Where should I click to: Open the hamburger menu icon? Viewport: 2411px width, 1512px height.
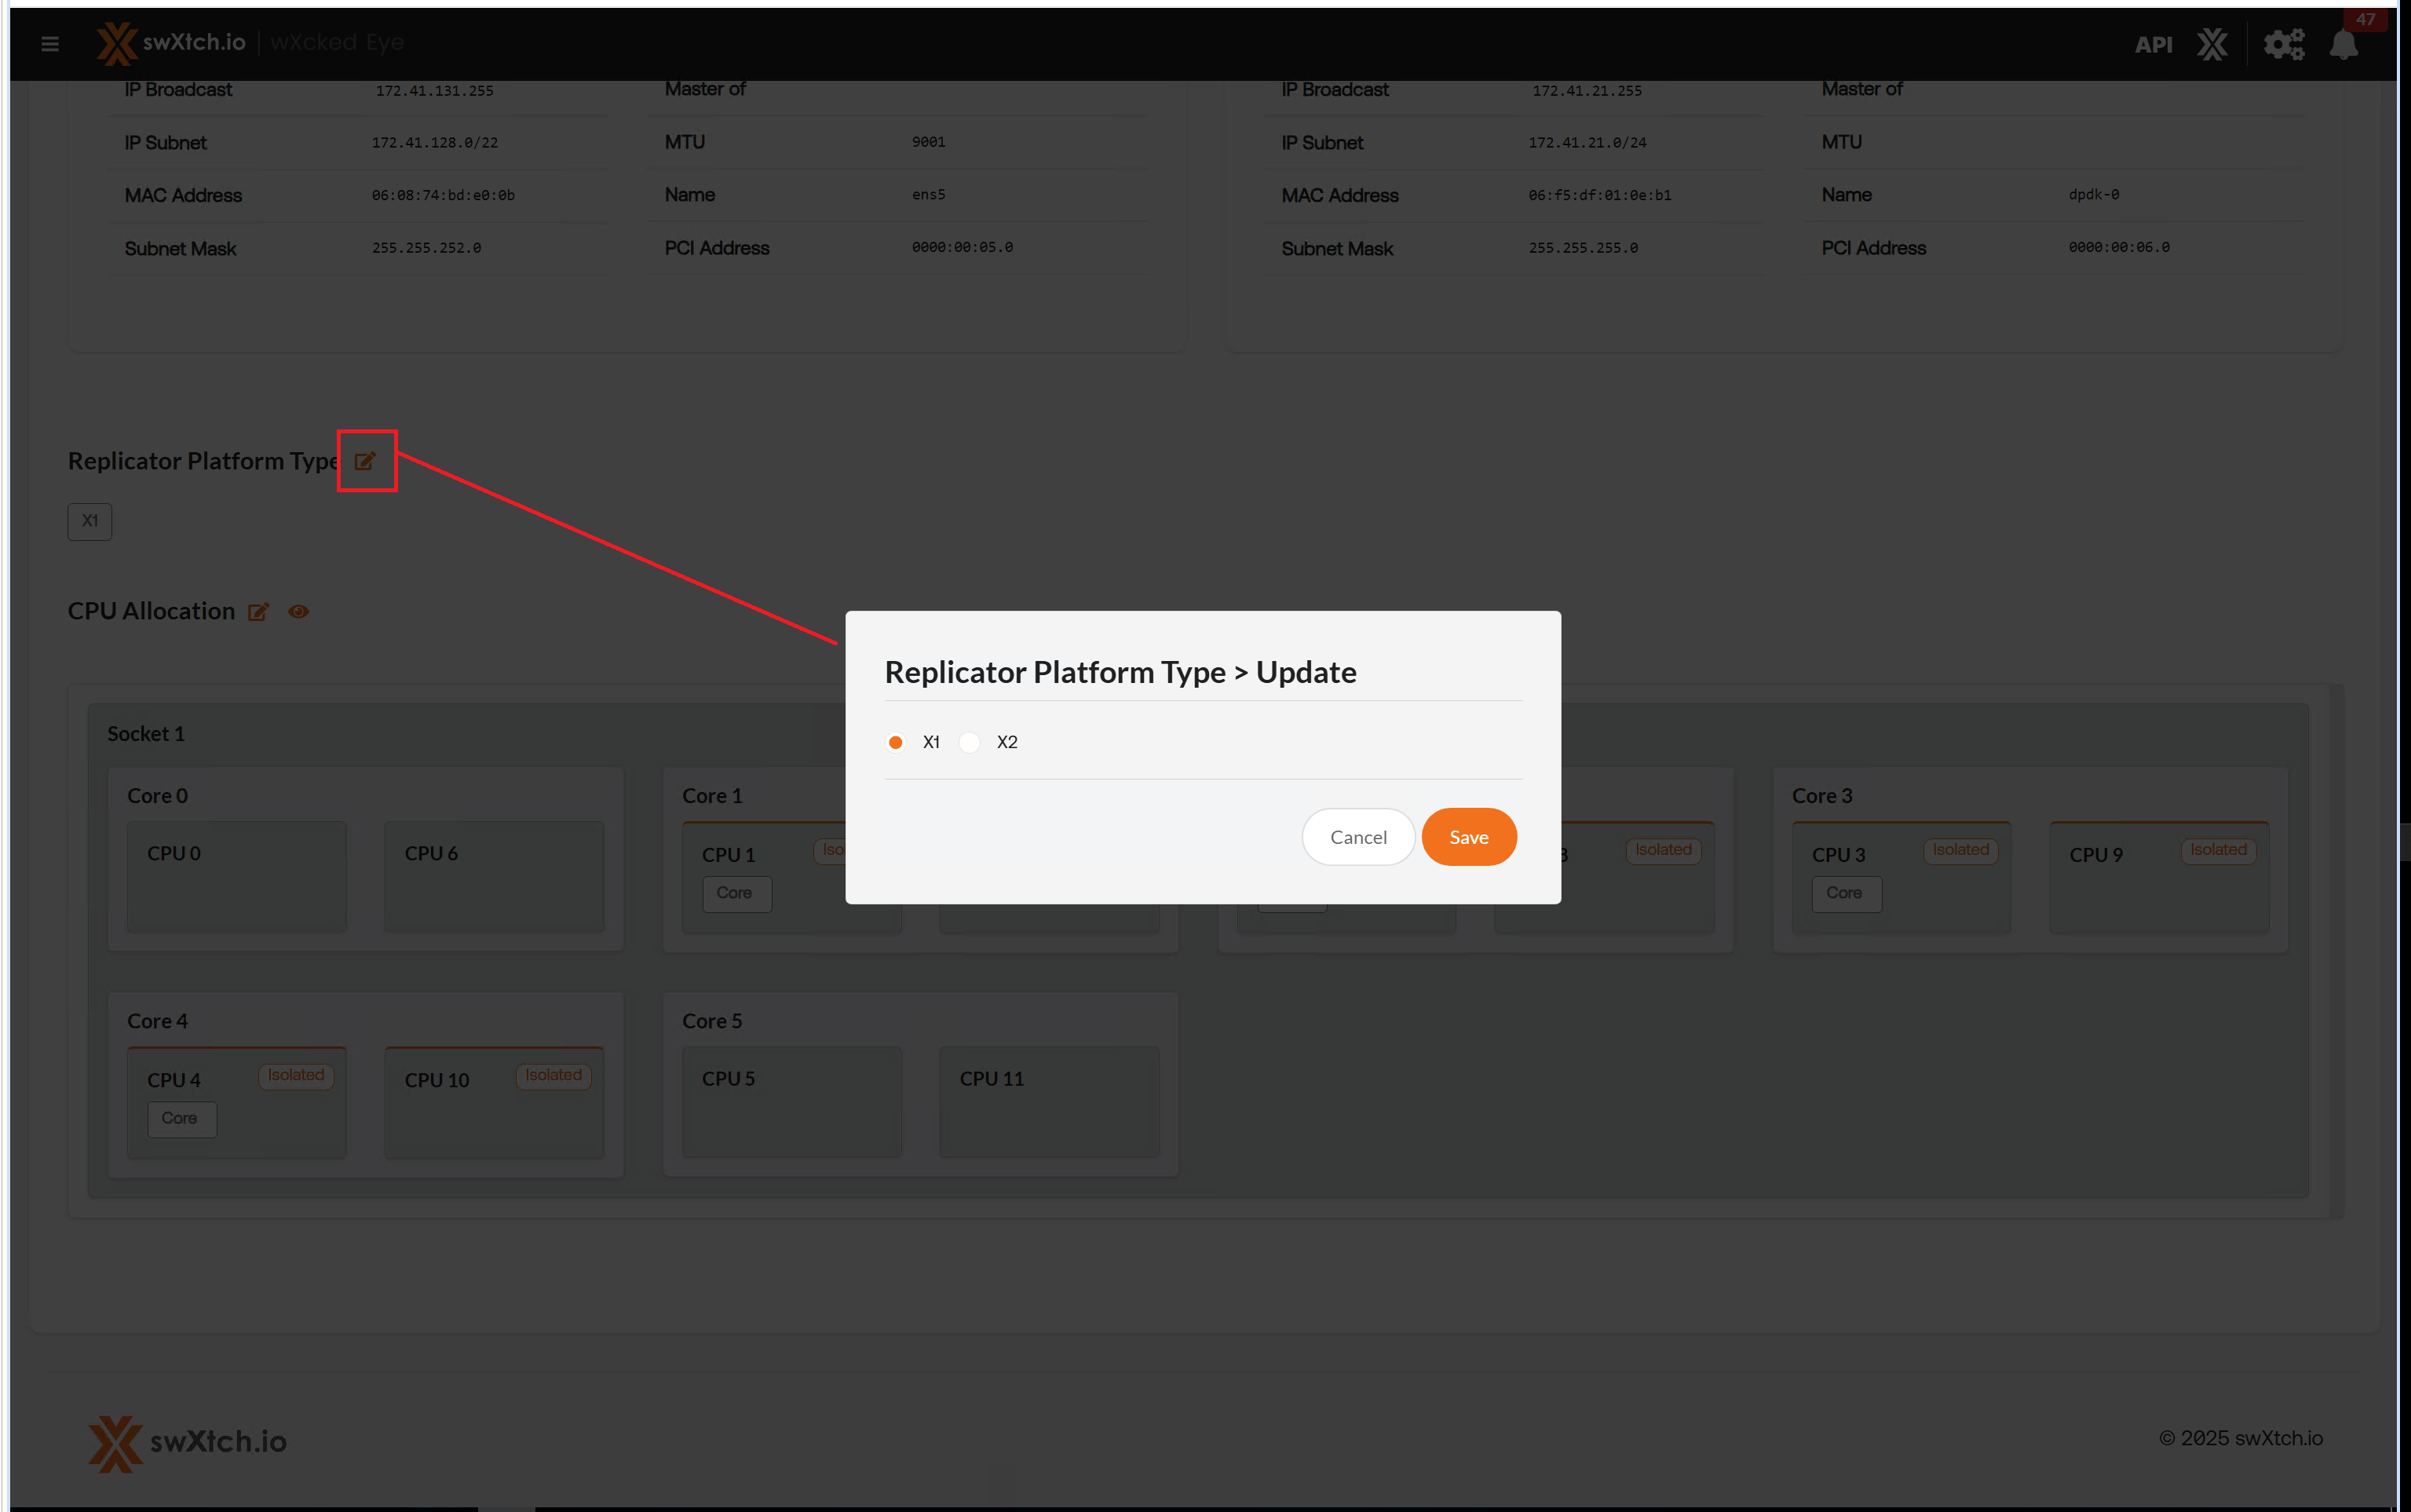click(x=50, y=44)
